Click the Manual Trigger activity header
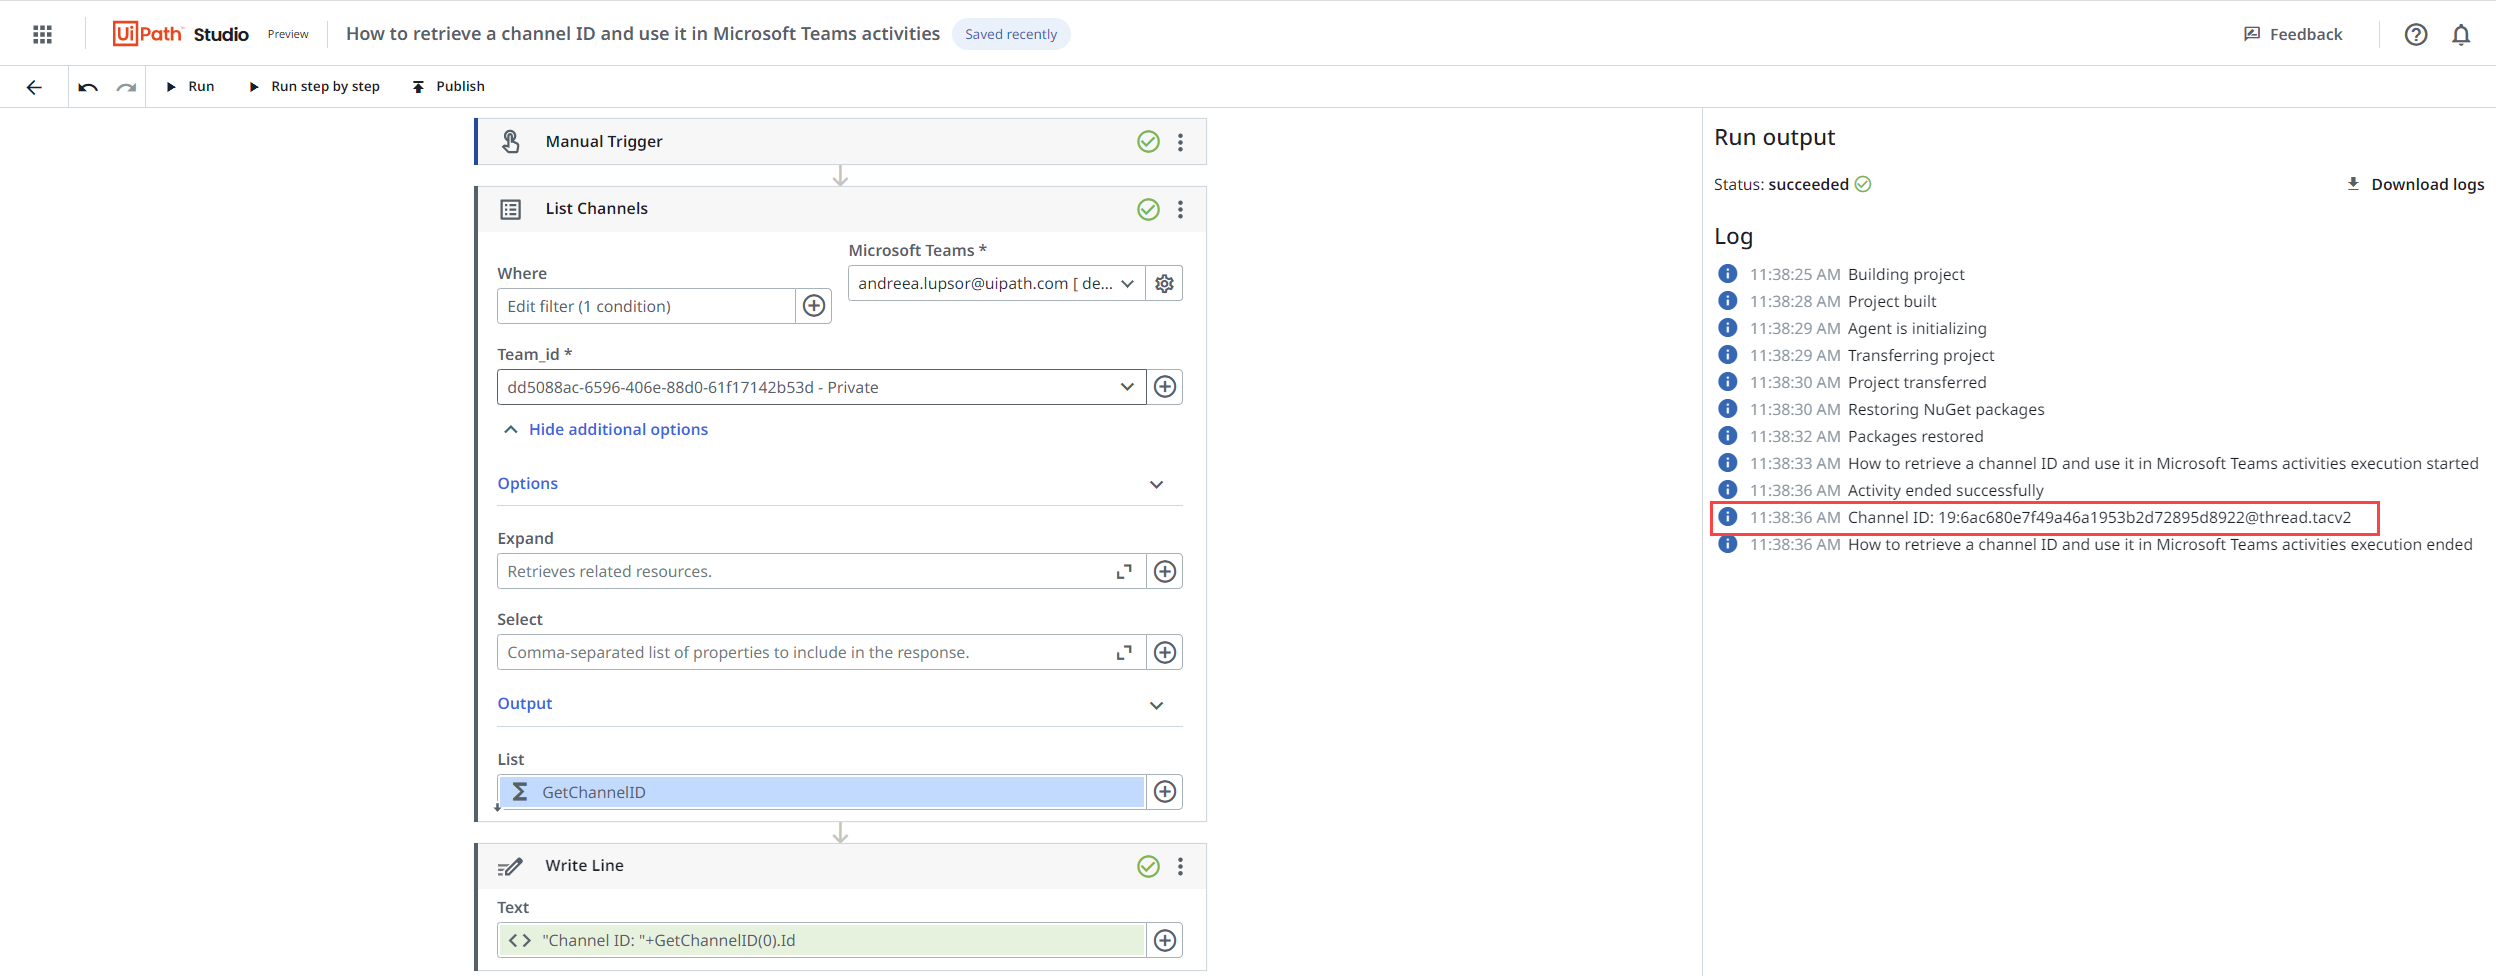The width and height of the screenshot is (2496, 976). [x=841, y=142]
